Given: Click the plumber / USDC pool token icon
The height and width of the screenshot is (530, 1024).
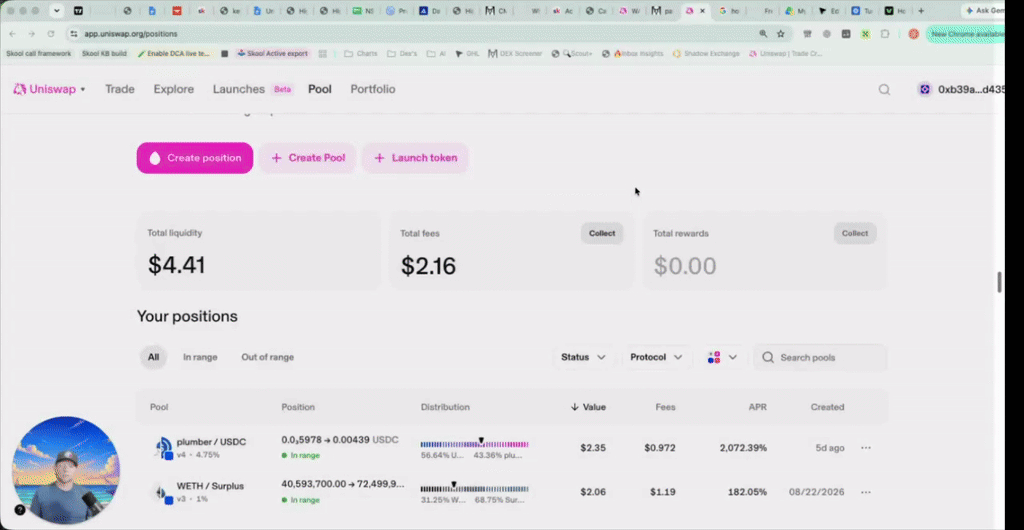Looking at the screenshot, I should [163, 448].
